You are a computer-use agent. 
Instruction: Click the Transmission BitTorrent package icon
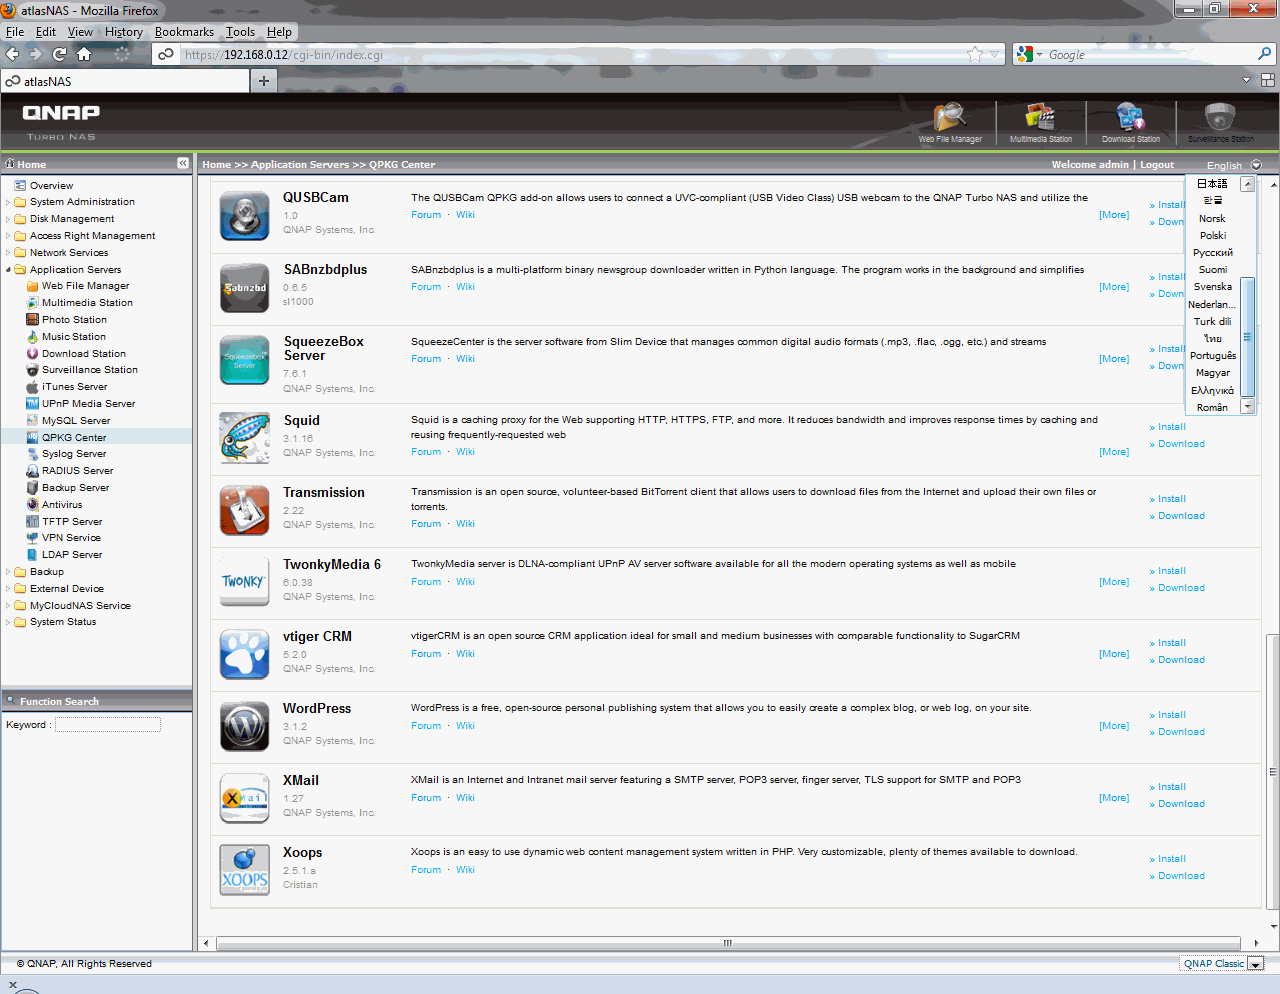pyautogui.click(x=244, y=510)
